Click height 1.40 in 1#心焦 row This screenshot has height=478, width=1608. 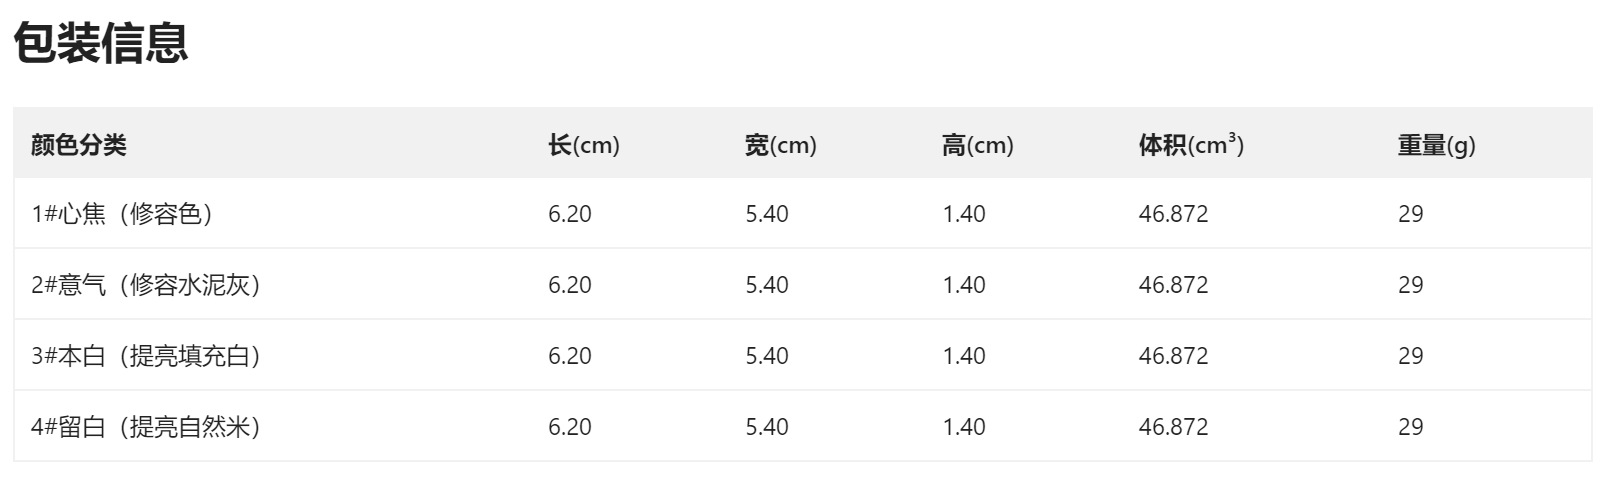click(x=964, y=214)
